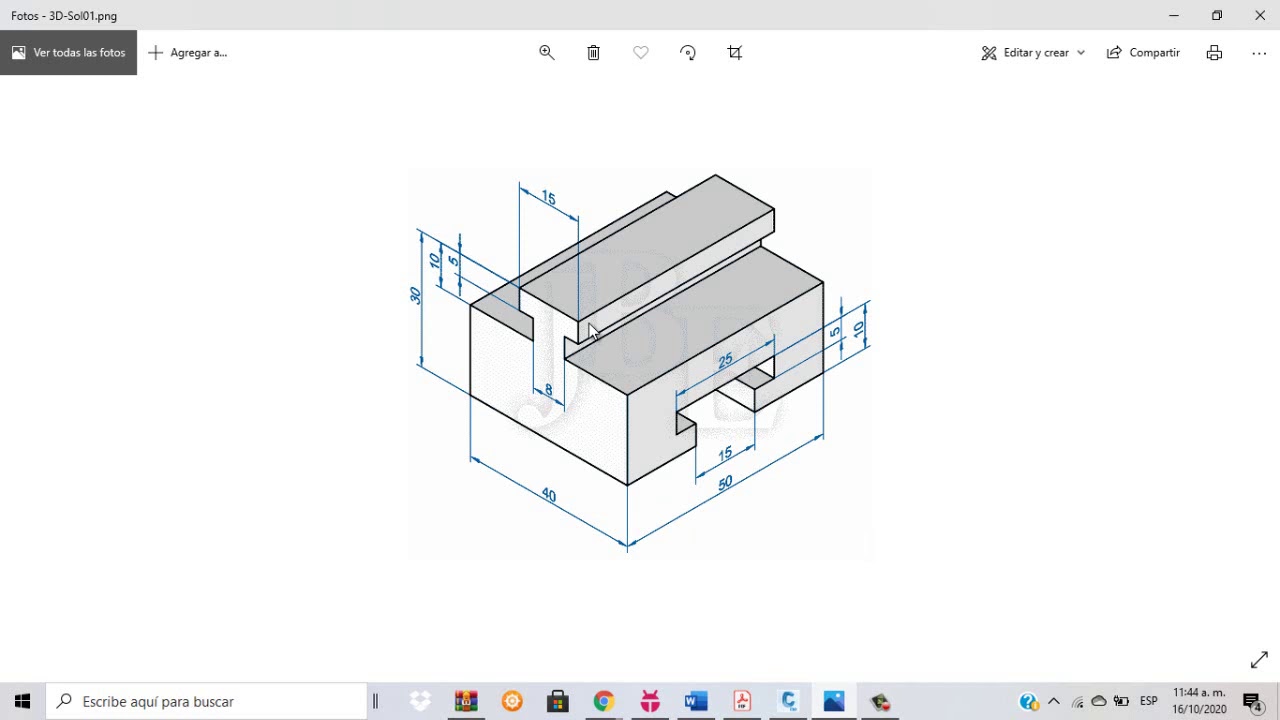Delete the photo using the trash icon
The height and width of the screenshot is (720, 1280).
tap(593, 53)
